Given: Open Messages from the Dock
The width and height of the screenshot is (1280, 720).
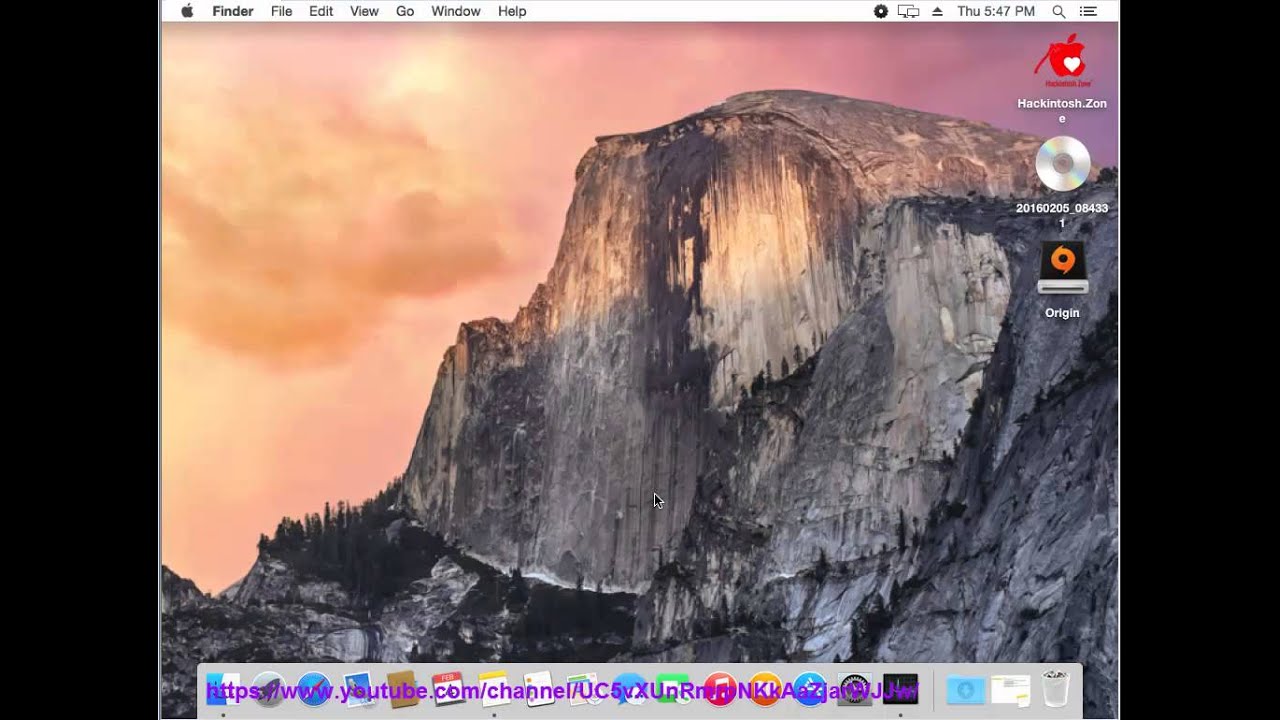Looking at the screenshot, I should pos(629,689).
